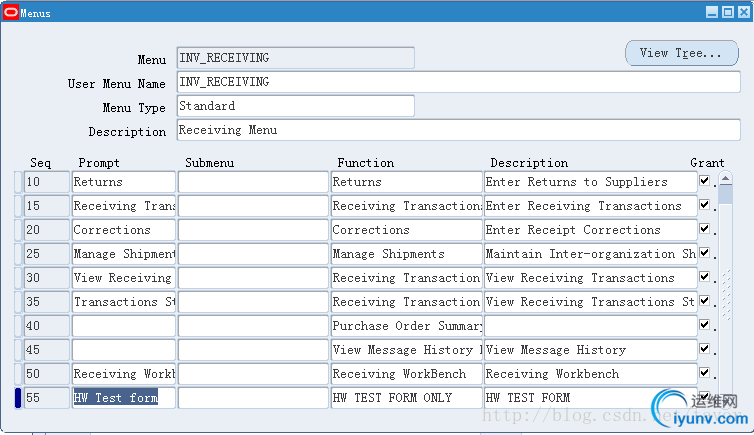Select the HW Test form prompt cell
This screenshot has width=754, height=435.
tap(123, 398)
